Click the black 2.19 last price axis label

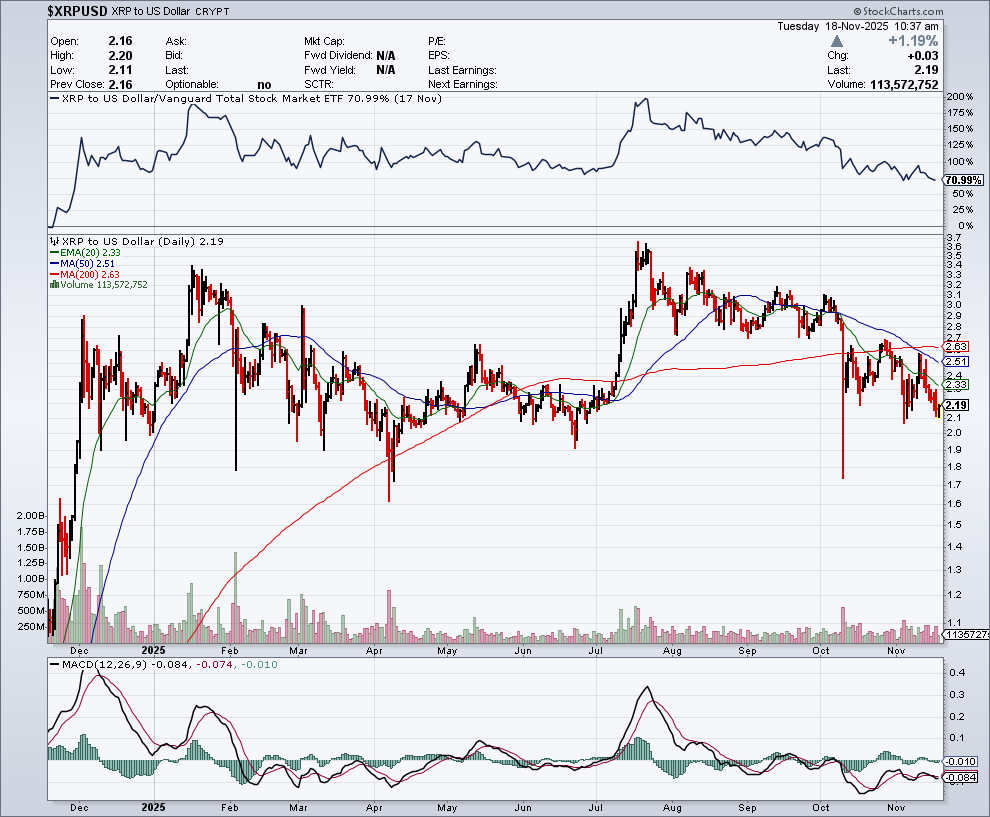pos(957,405)
